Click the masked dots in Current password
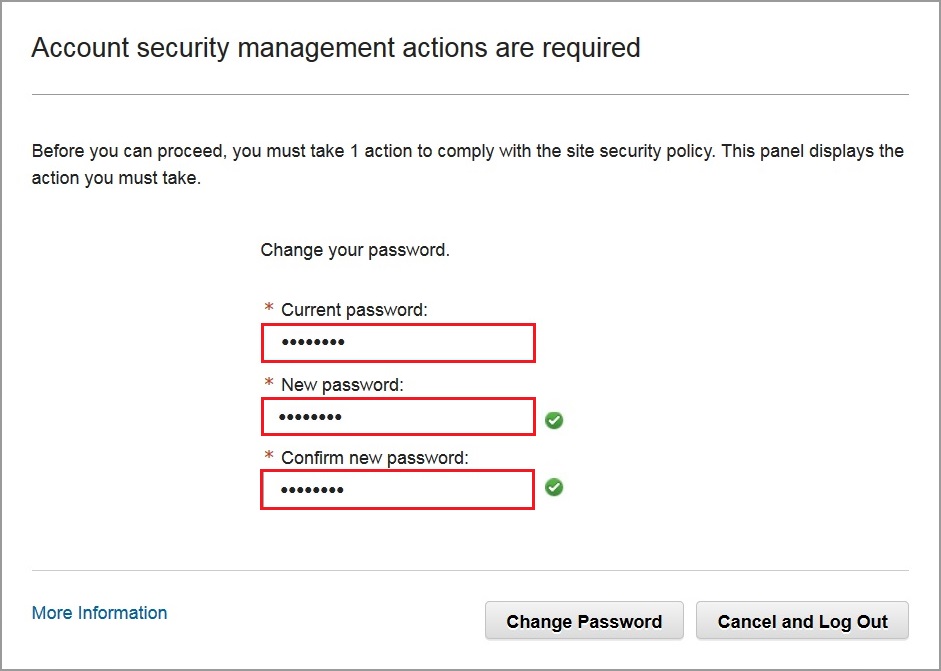This screenshot has width=941, height=671. click(x=312, y=343)
